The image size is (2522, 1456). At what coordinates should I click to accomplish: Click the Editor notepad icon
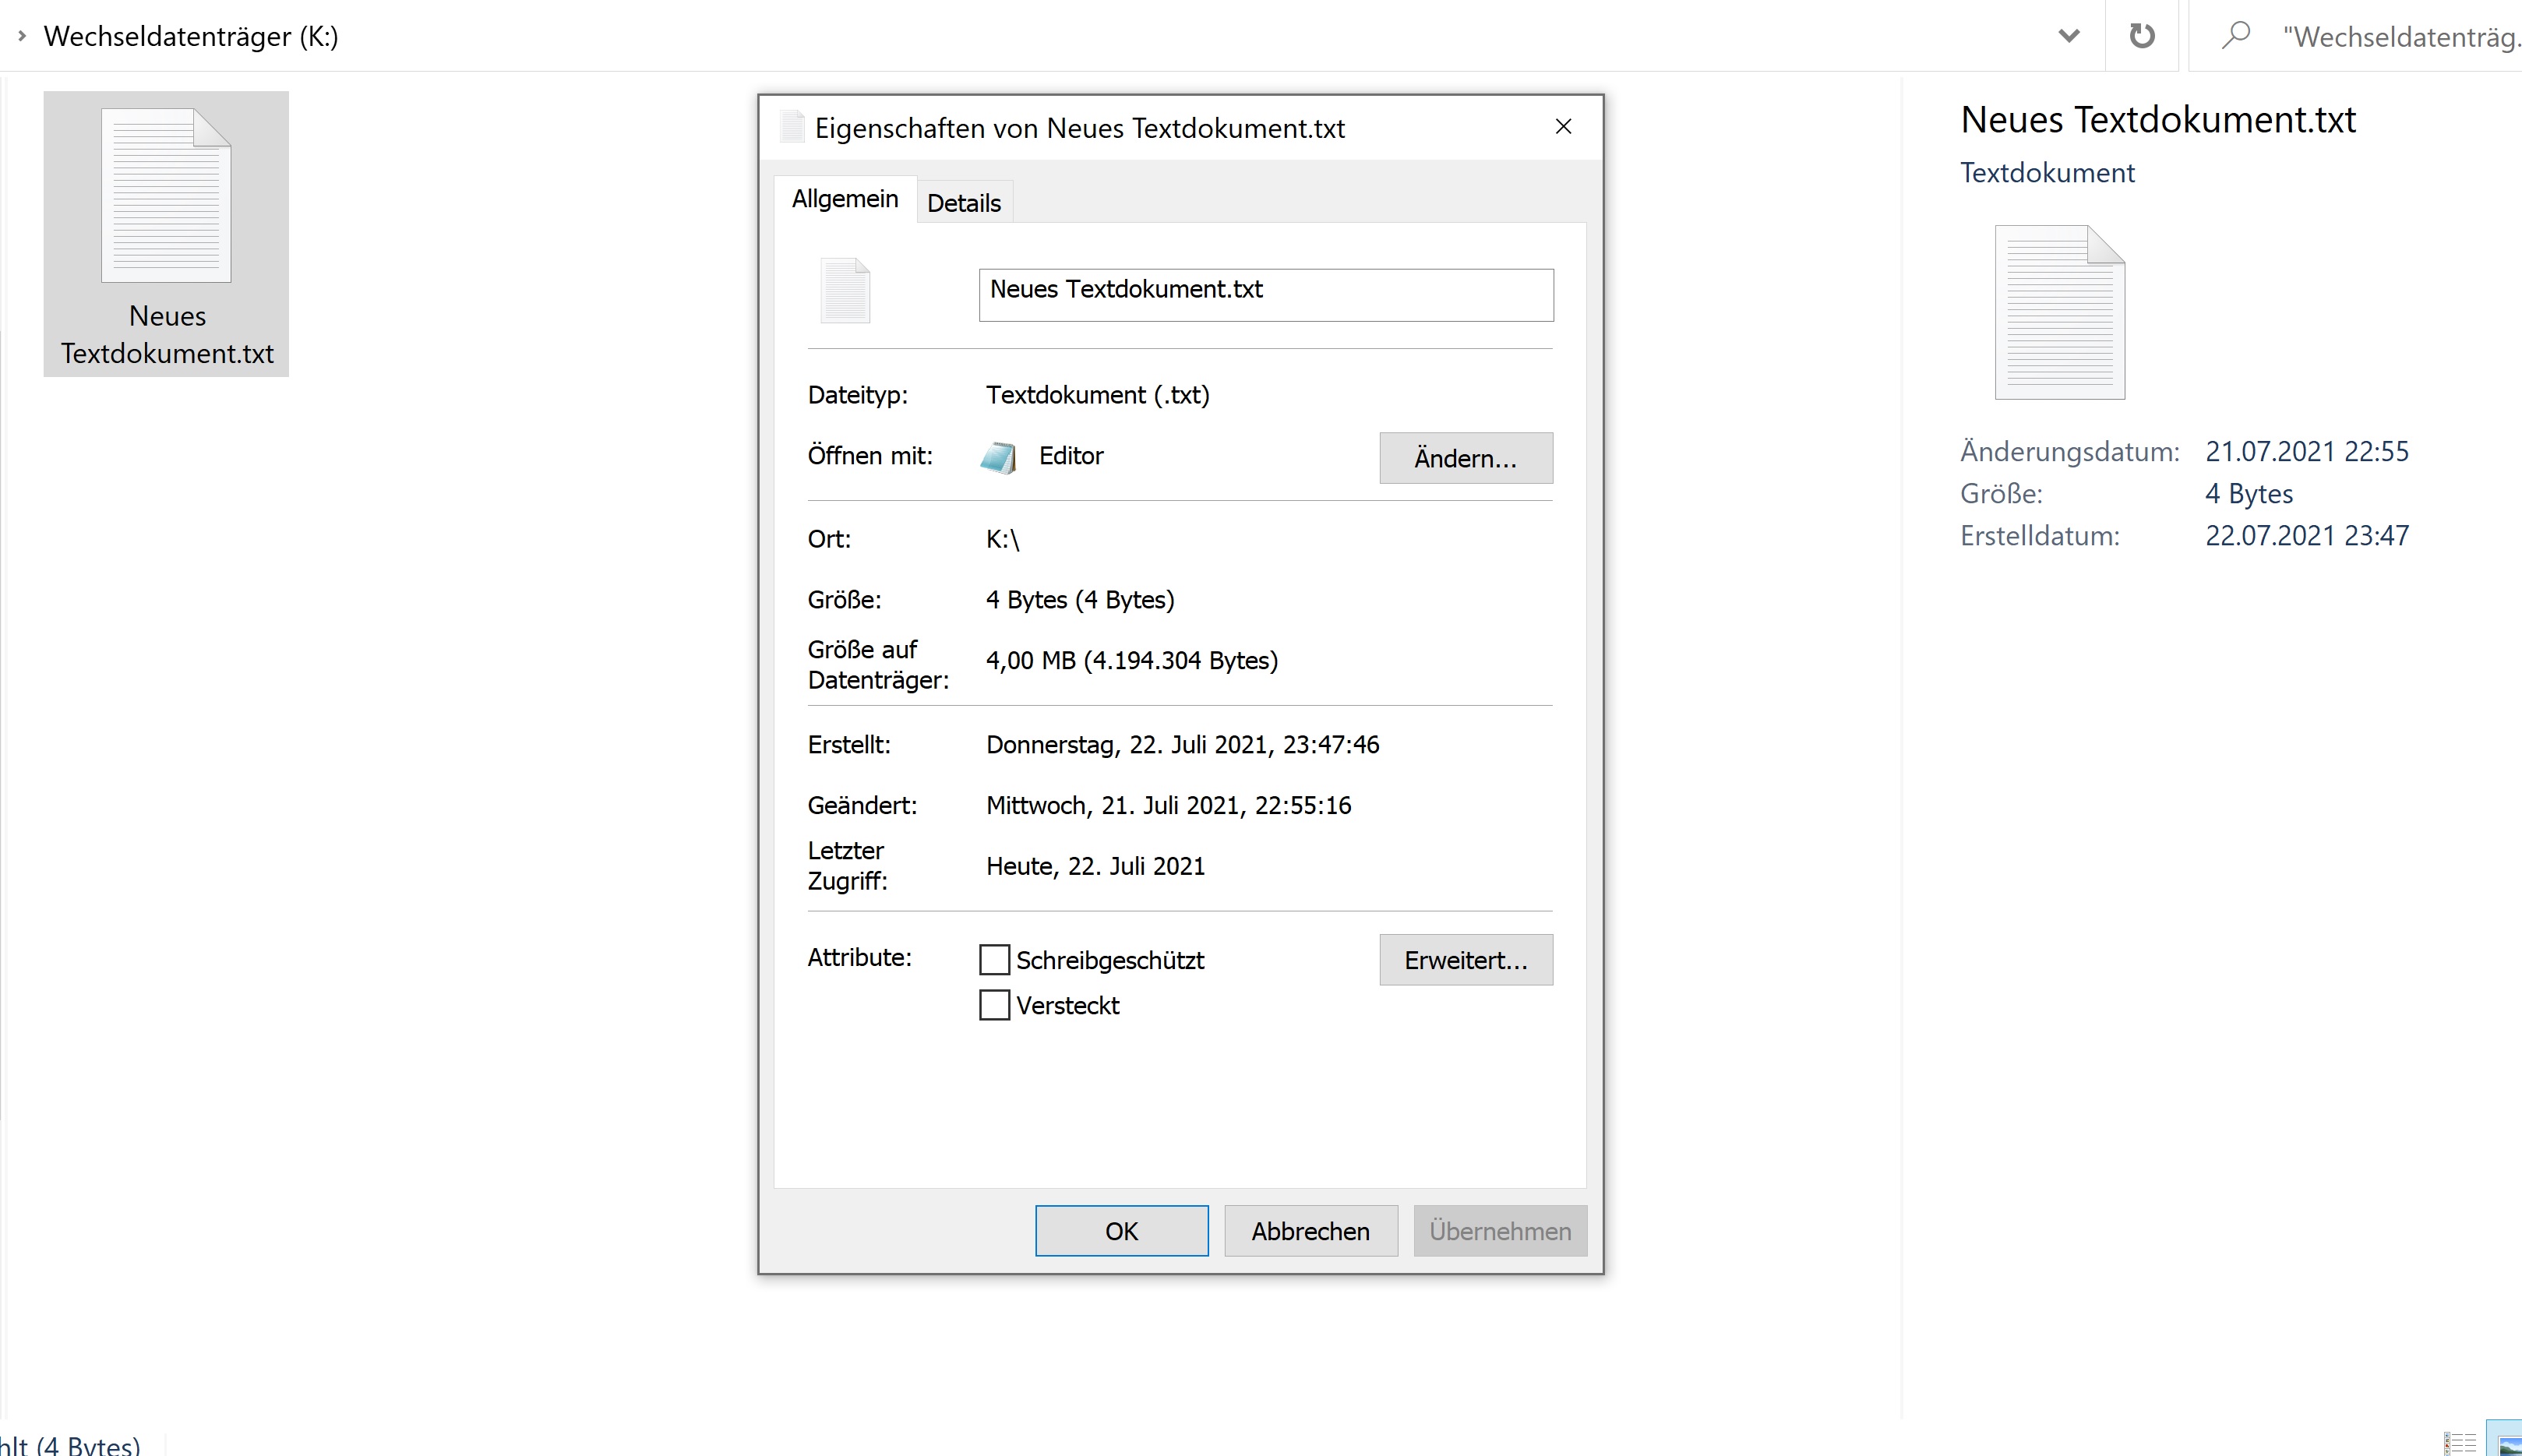tap(998, 457)
